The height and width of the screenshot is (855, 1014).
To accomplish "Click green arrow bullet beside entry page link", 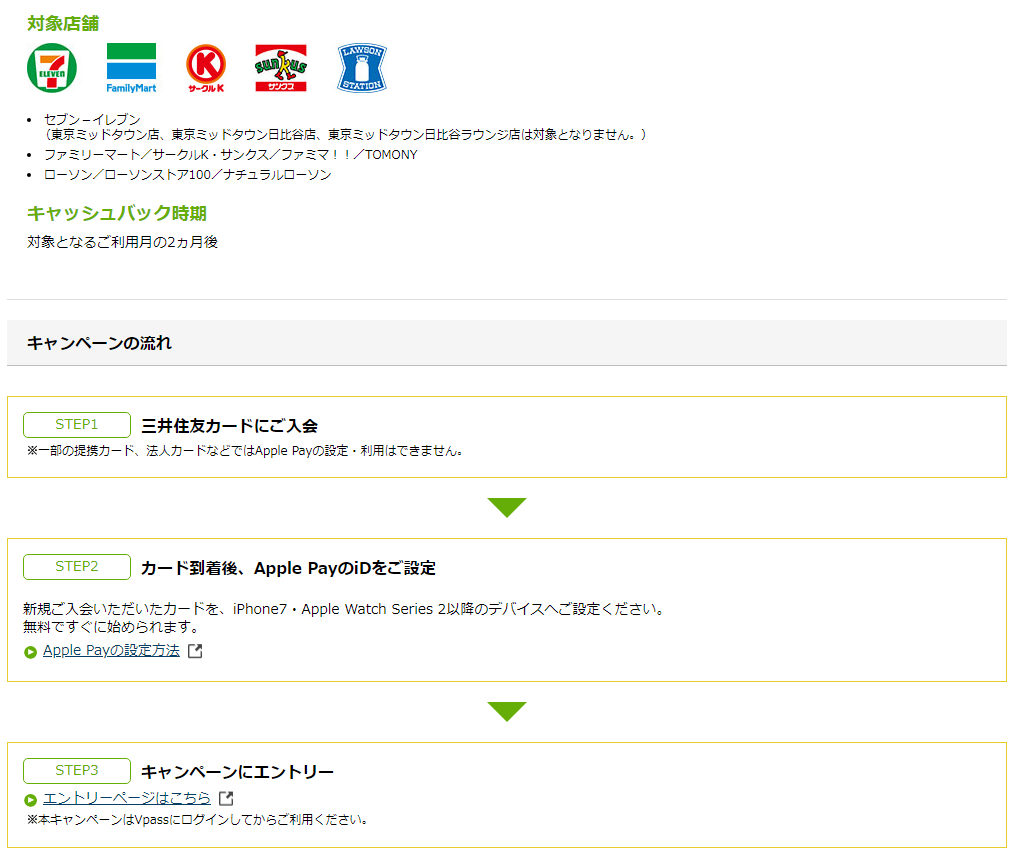I will [x=30, y=800].
